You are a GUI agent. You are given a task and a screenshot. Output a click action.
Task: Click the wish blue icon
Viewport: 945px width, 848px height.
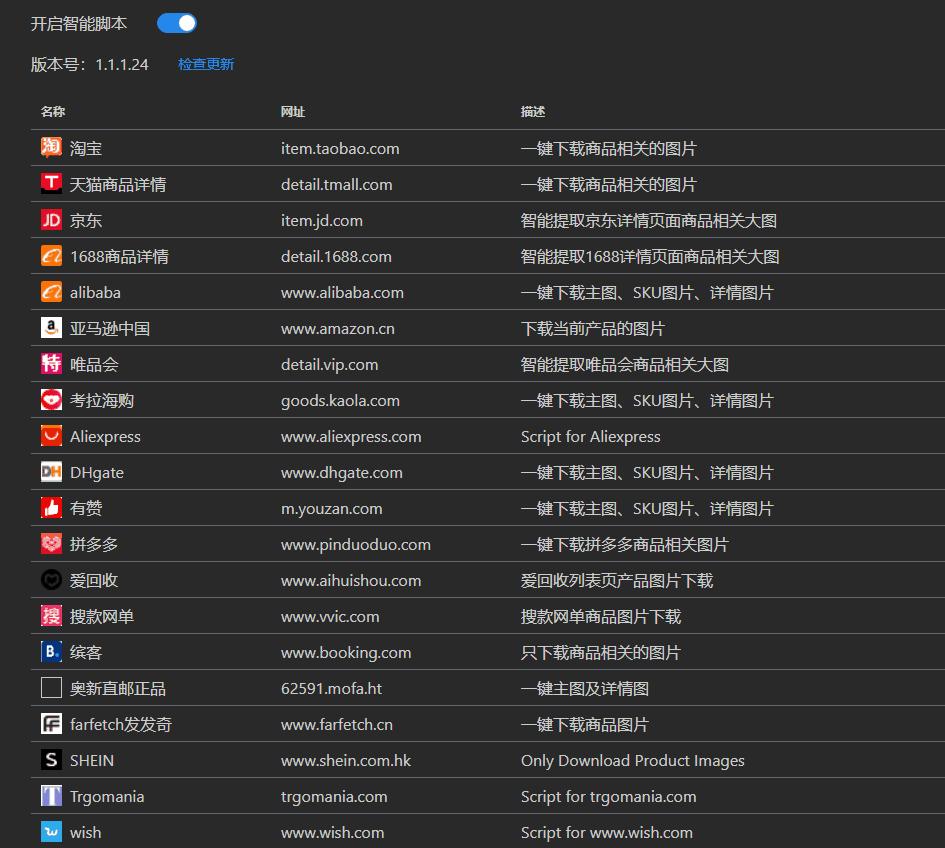[51, 832]
